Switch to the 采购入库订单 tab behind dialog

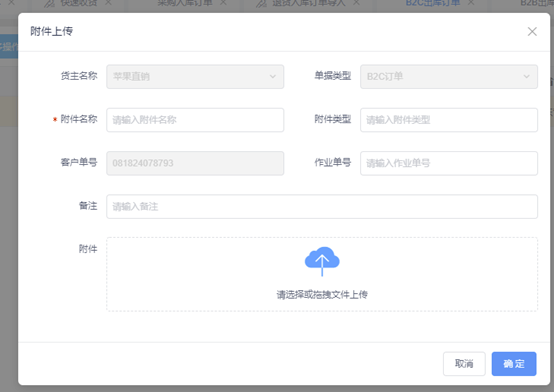pos(185,3)
